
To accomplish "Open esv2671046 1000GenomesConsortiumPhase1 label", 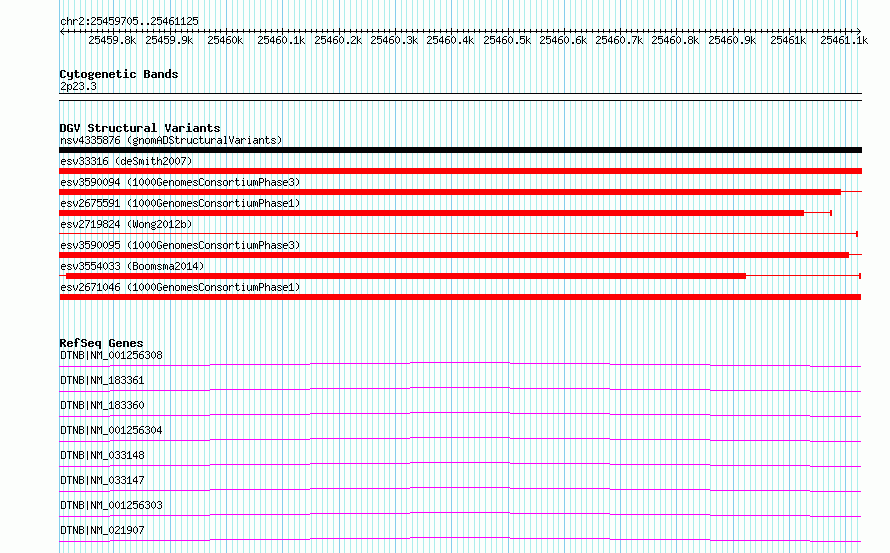I will (x=180, y=287).
